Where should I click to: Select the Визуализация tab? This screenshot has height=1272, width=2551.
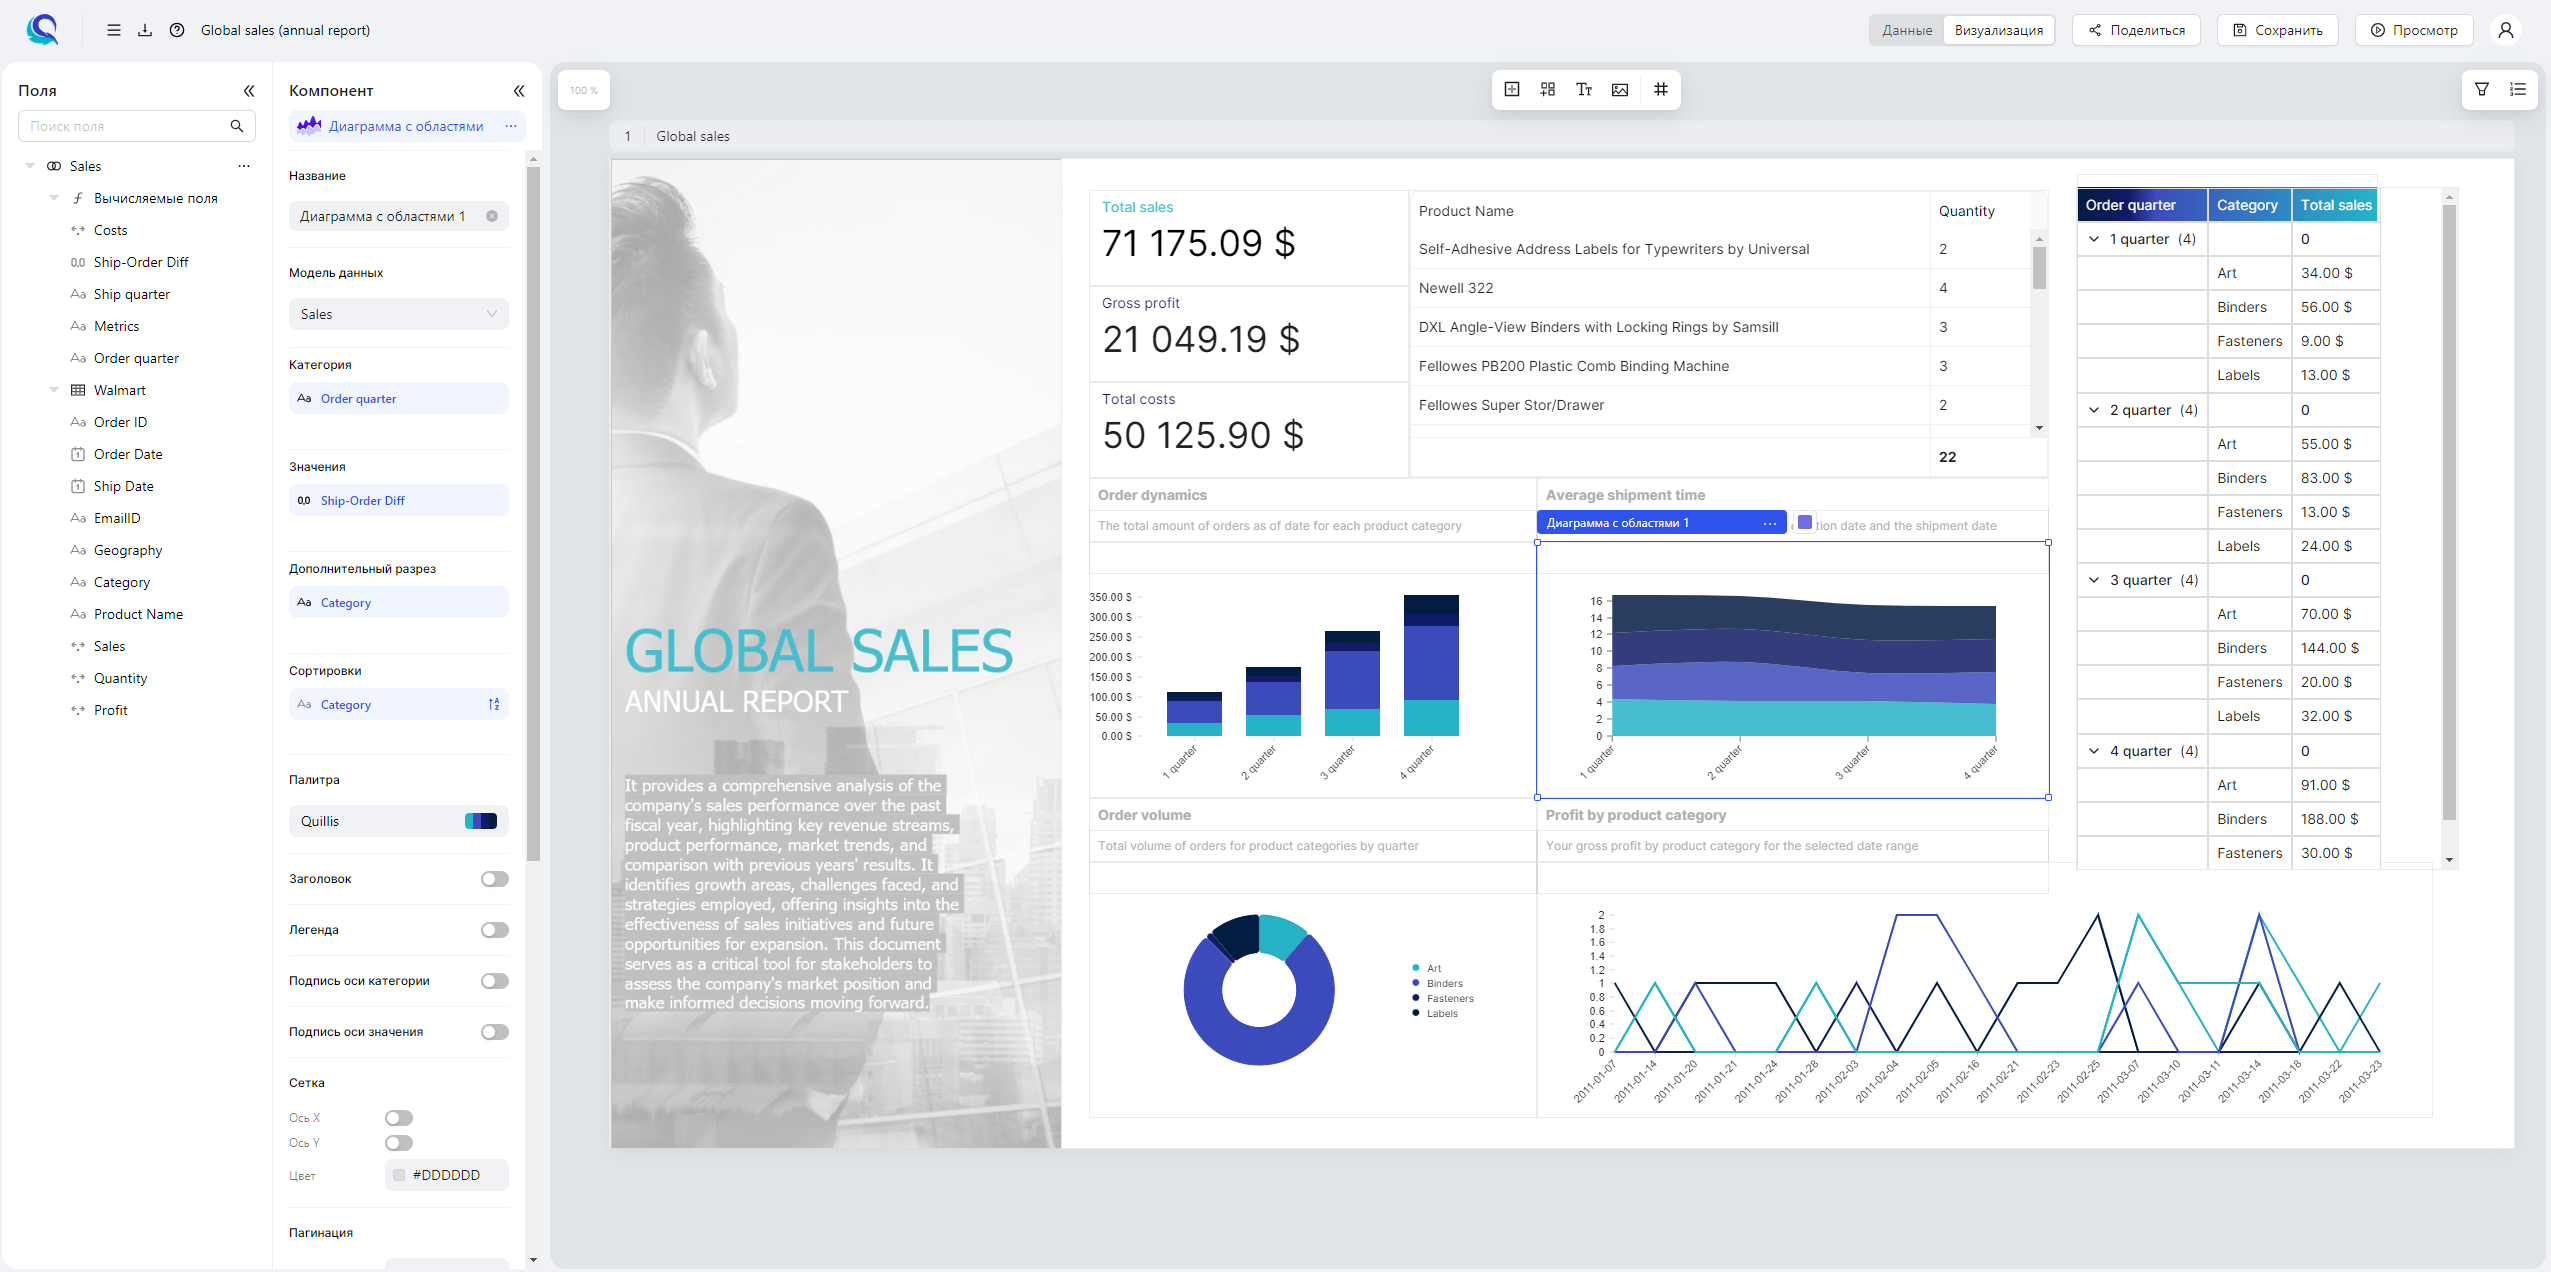click(1998, 30)
